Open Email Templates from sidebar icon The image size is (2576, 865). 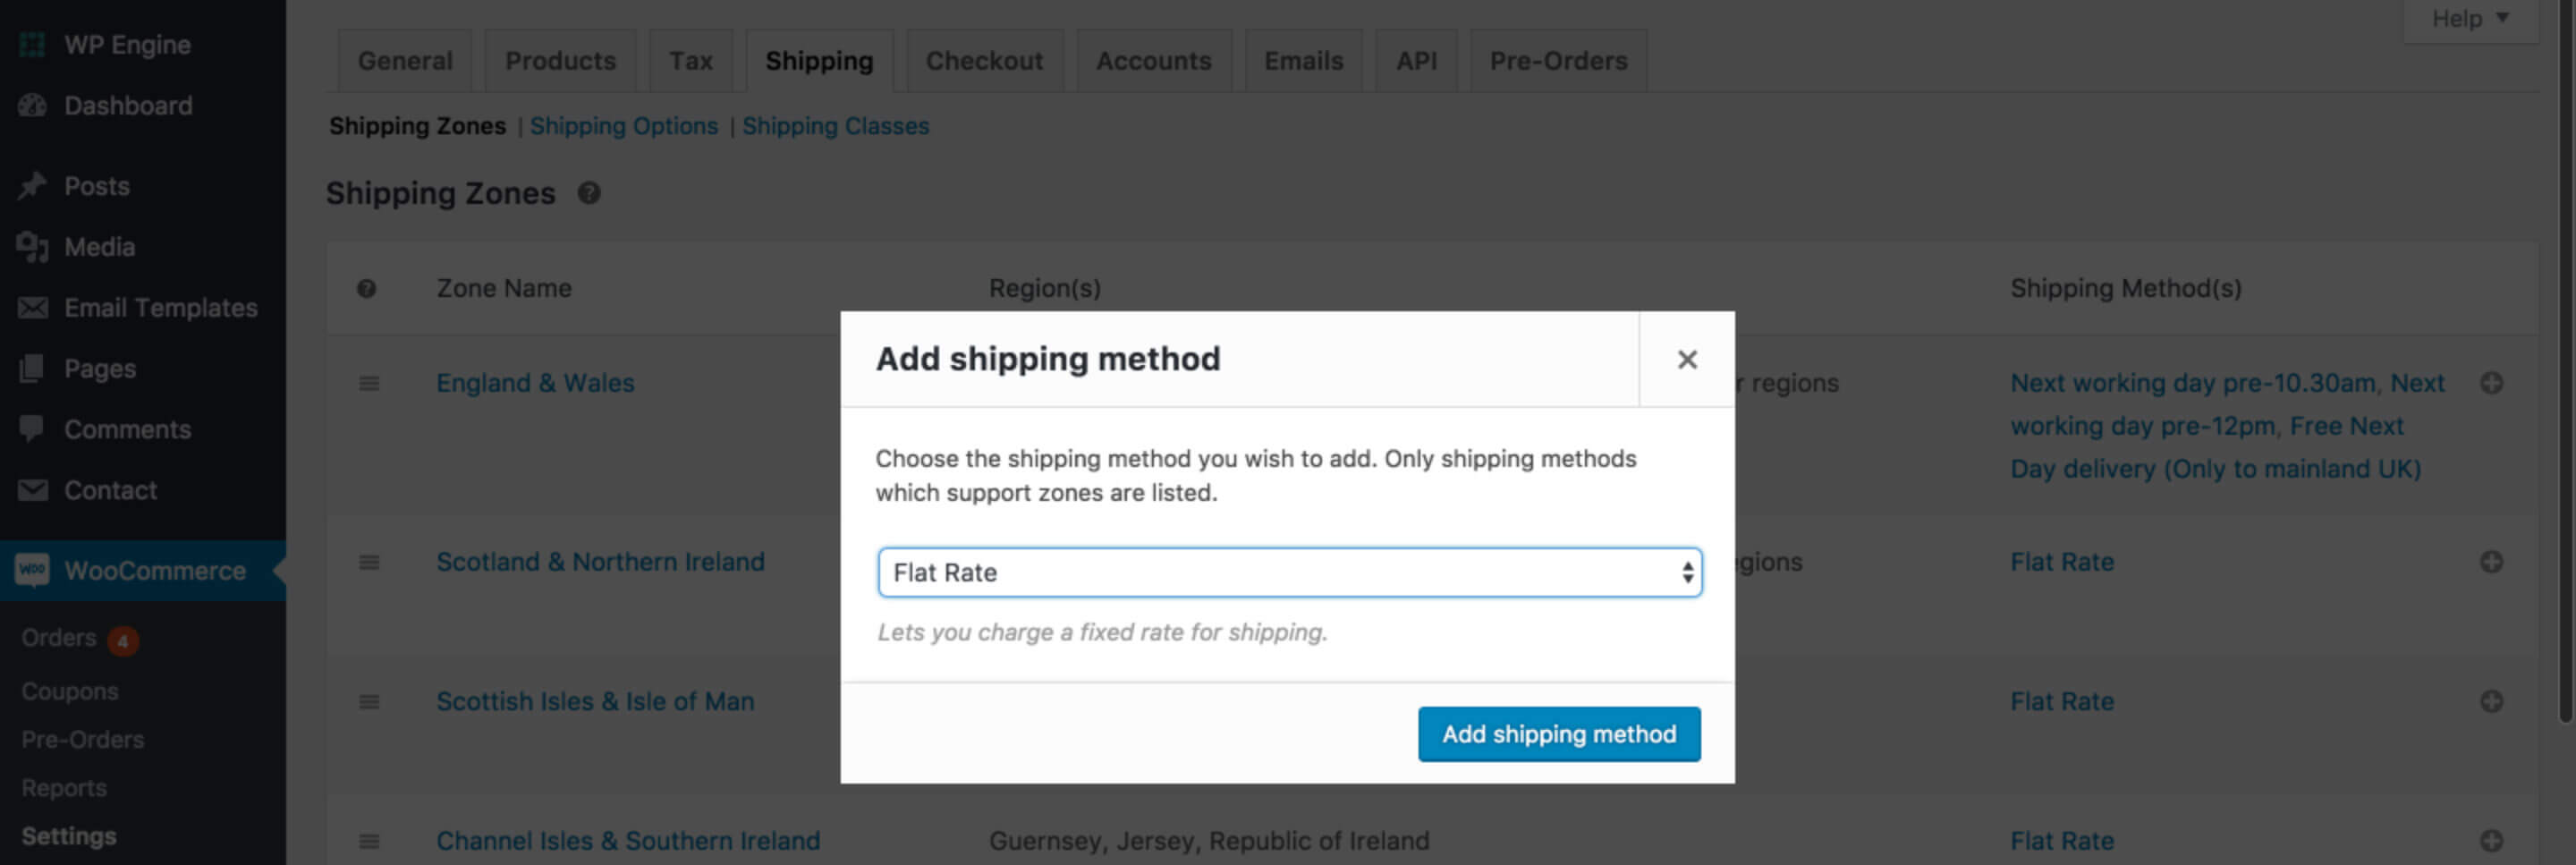[x=32, y=308]
